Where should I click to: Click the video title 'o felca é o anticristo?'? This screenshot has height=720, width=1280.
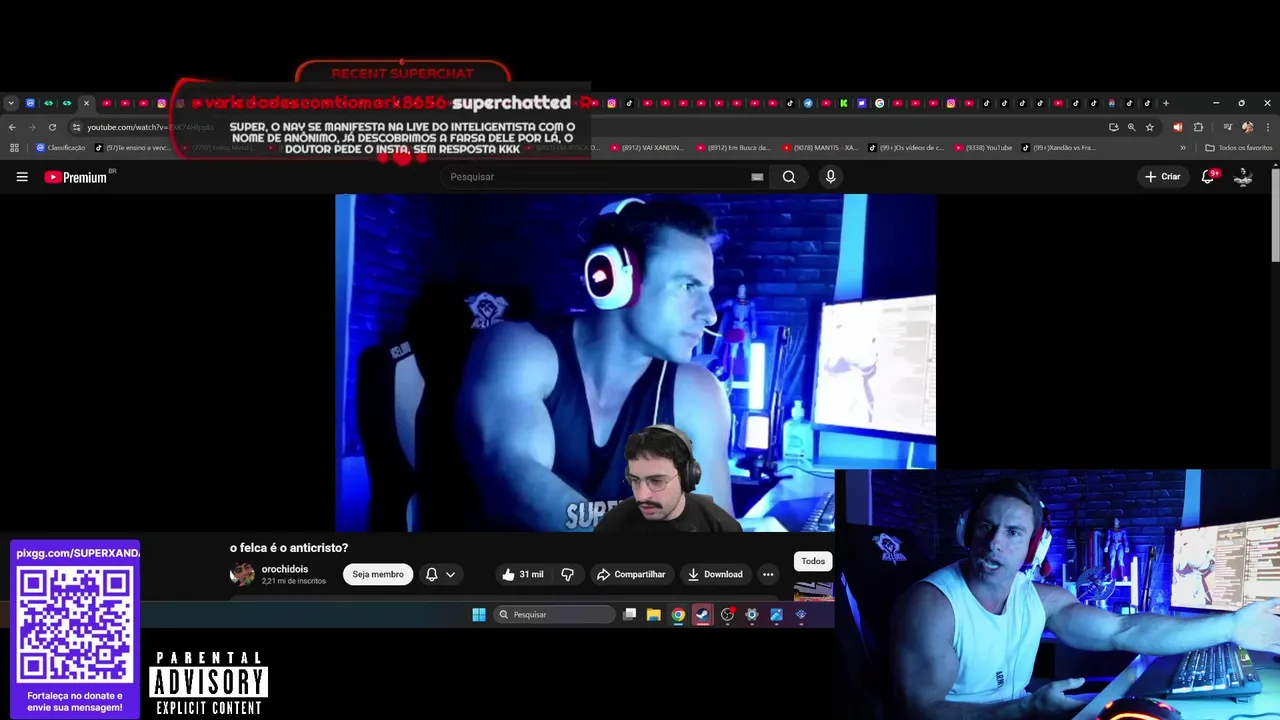click(x=289, y=548)
